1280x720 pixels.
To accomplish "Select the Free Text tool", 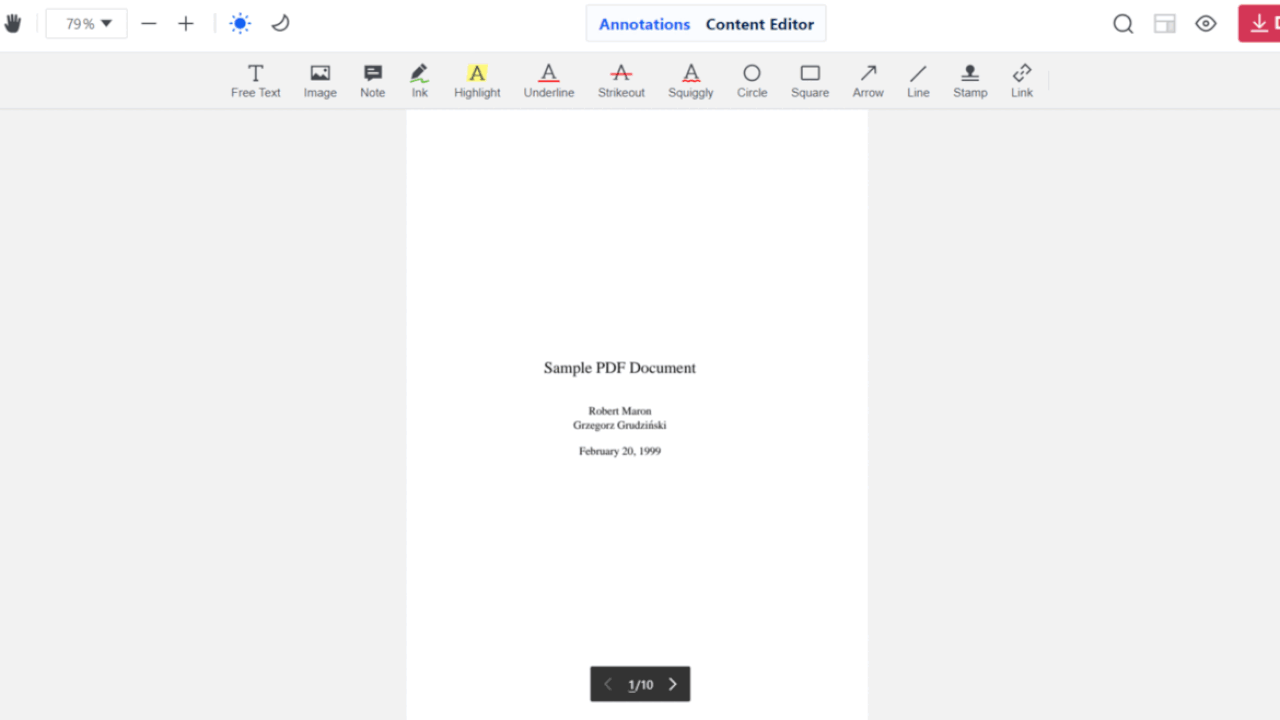I will tap(256, 81).
